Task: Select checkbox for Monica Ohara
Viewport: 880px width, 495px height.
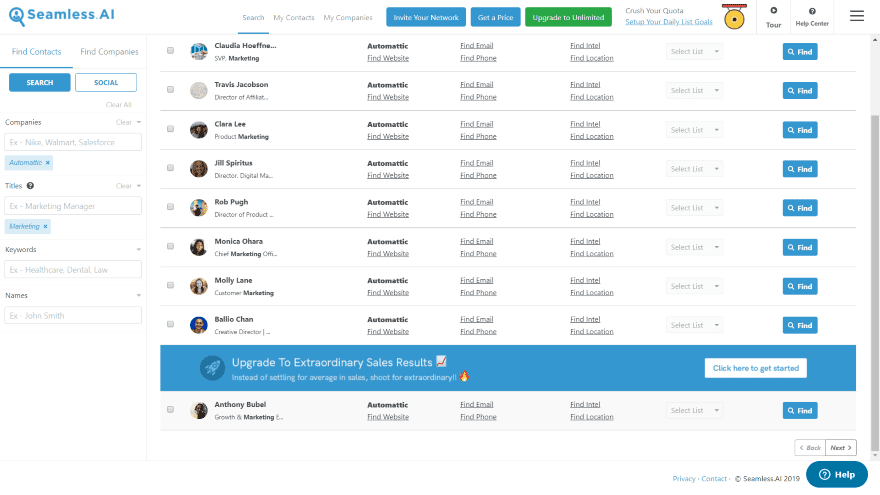Action: (170, 246)
